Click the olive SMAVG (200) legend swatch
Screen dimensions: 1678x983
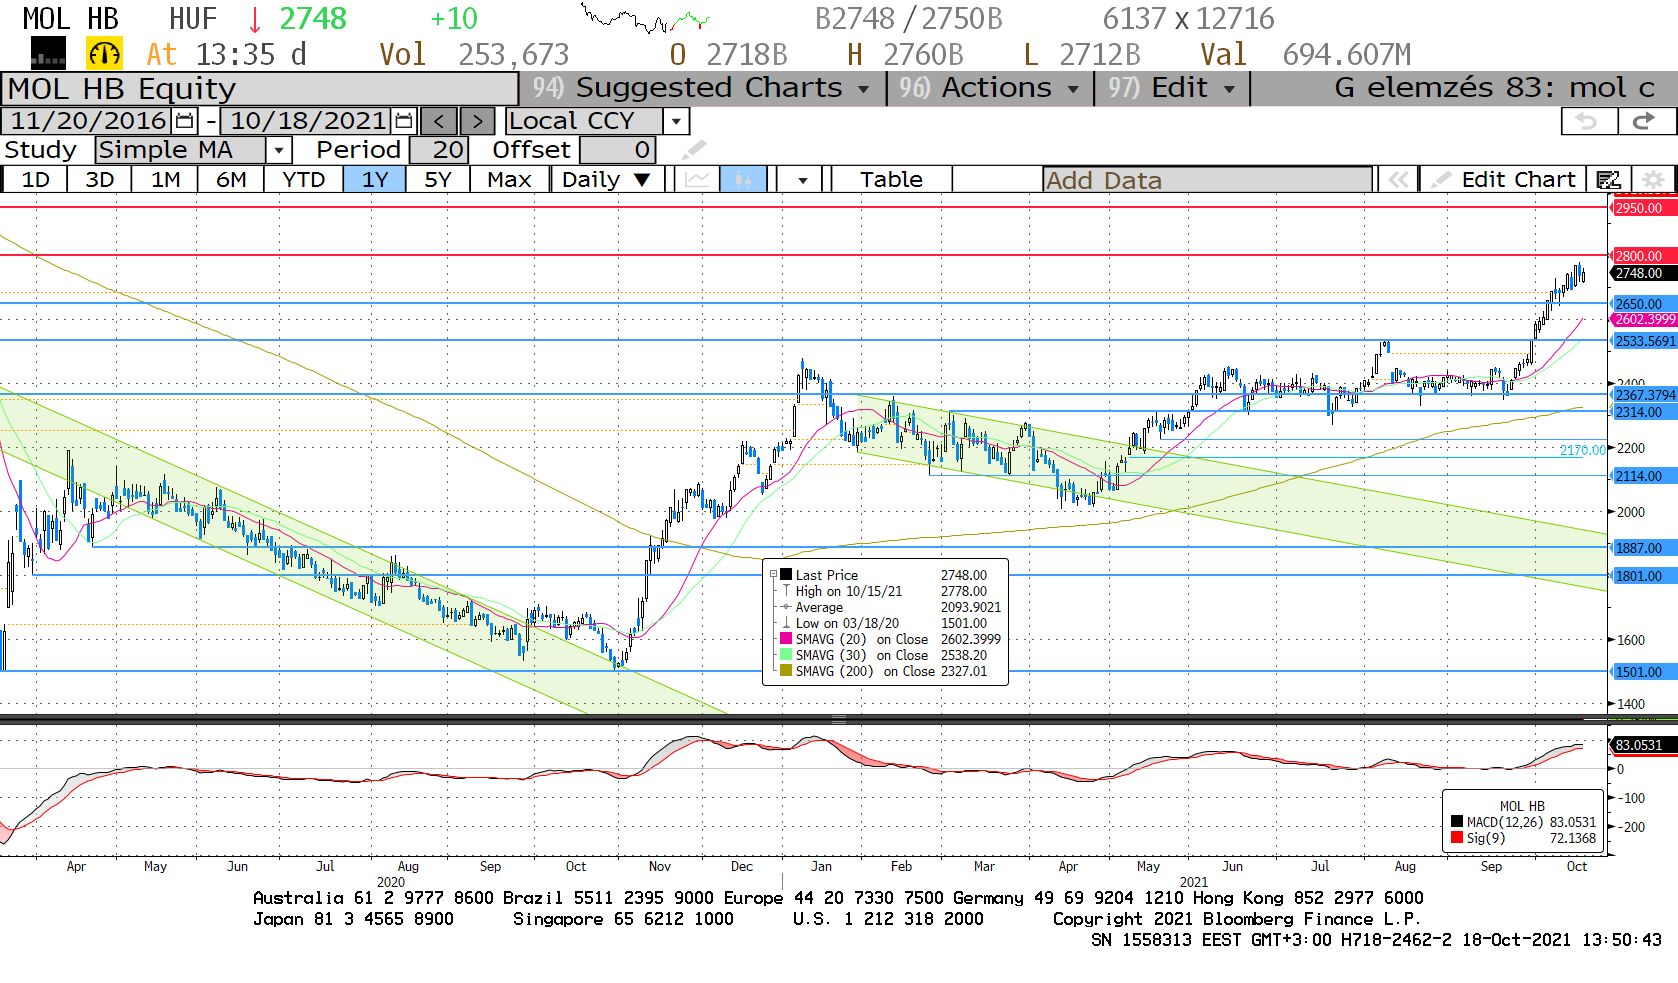coord(786,671)
